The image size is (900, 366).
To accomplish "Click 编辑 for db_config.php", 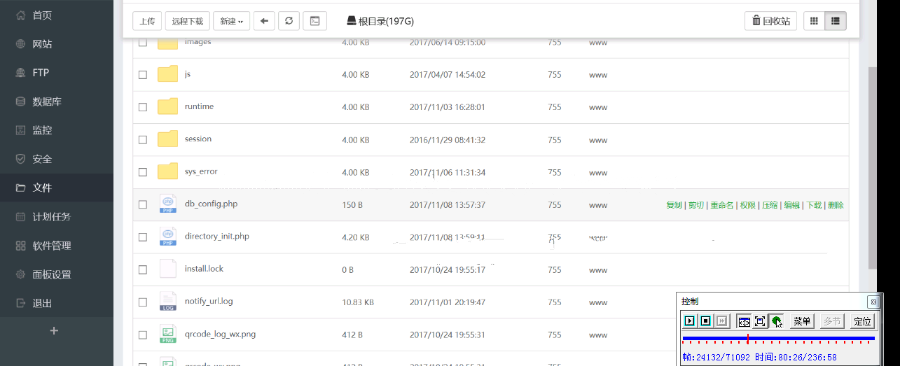I will 792,205.
